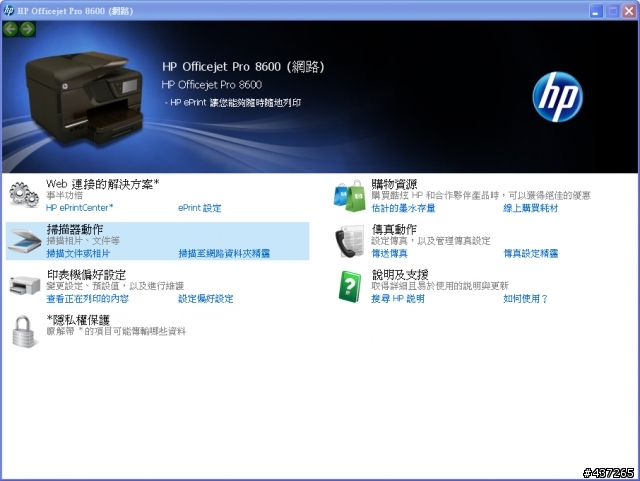Viewport: 640px width, 481px height.
Task: Click the shopping bags icon
Action: coord(350,196)
